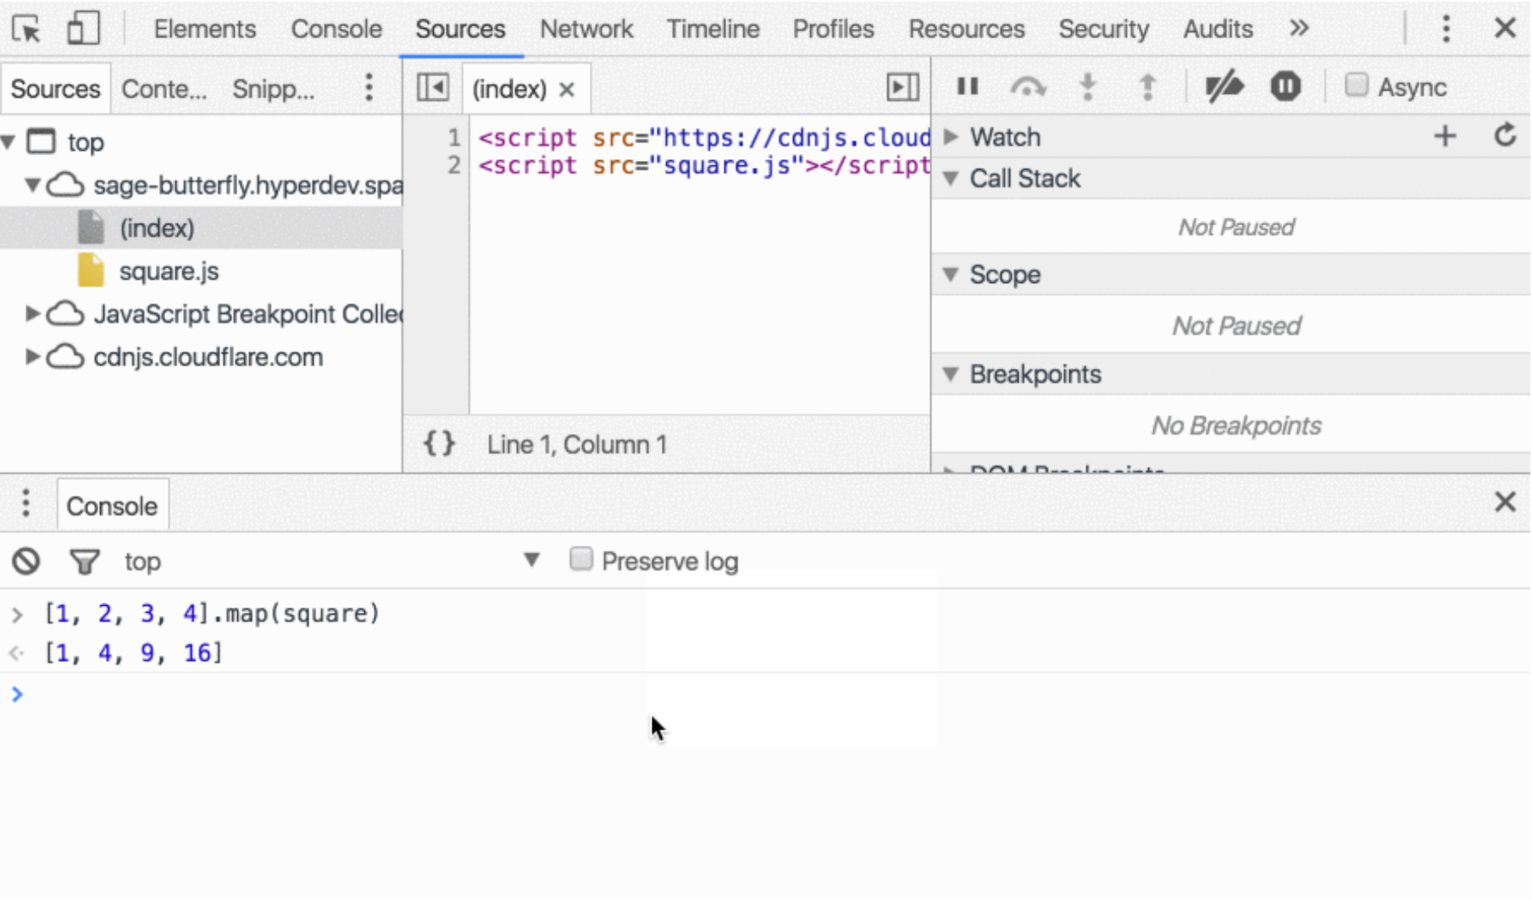This screenshot has width=1532, height=900.
Task: Switch to the Elements tab
Action: (x=205, y=29)
